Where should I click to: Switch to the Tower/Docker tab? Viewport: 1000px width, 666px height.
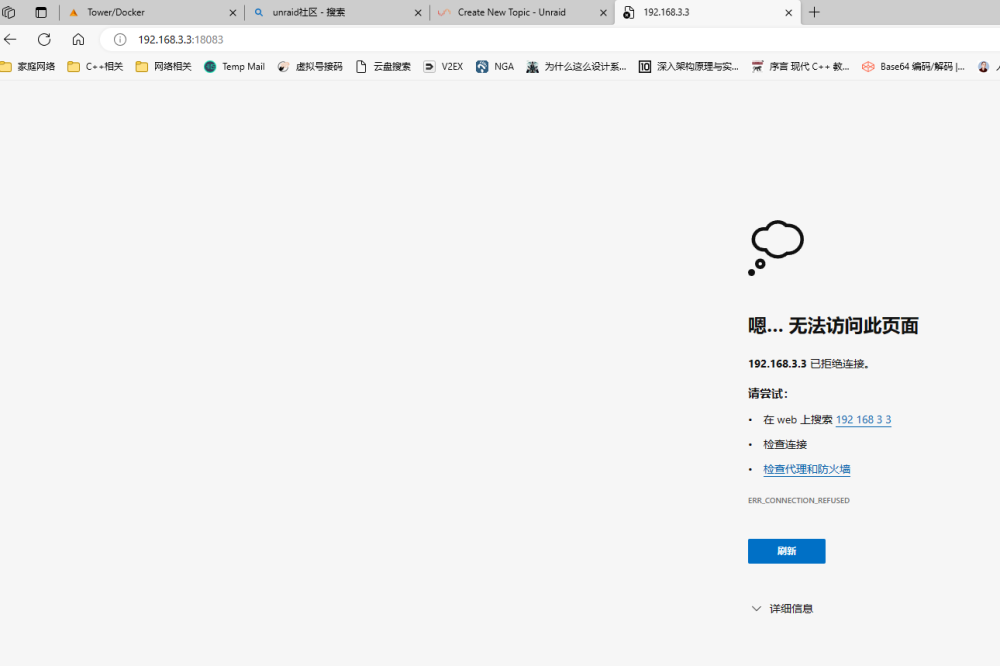click(x=152, y=12)
